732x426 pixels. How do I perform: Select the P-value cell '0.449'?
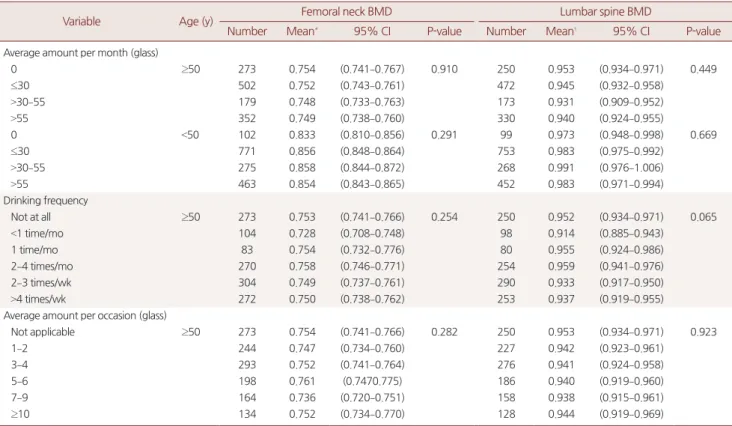point(703,69)
